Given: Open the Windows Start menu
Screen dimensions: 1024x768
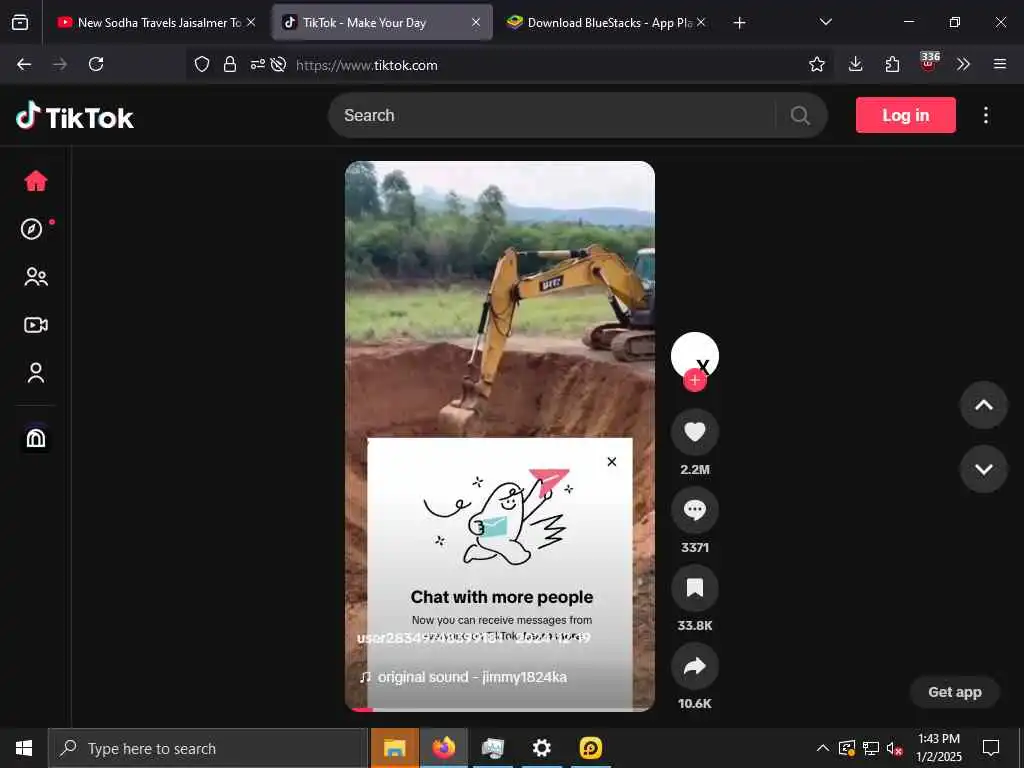Looking at the screenshot, I should coord(24,748).
